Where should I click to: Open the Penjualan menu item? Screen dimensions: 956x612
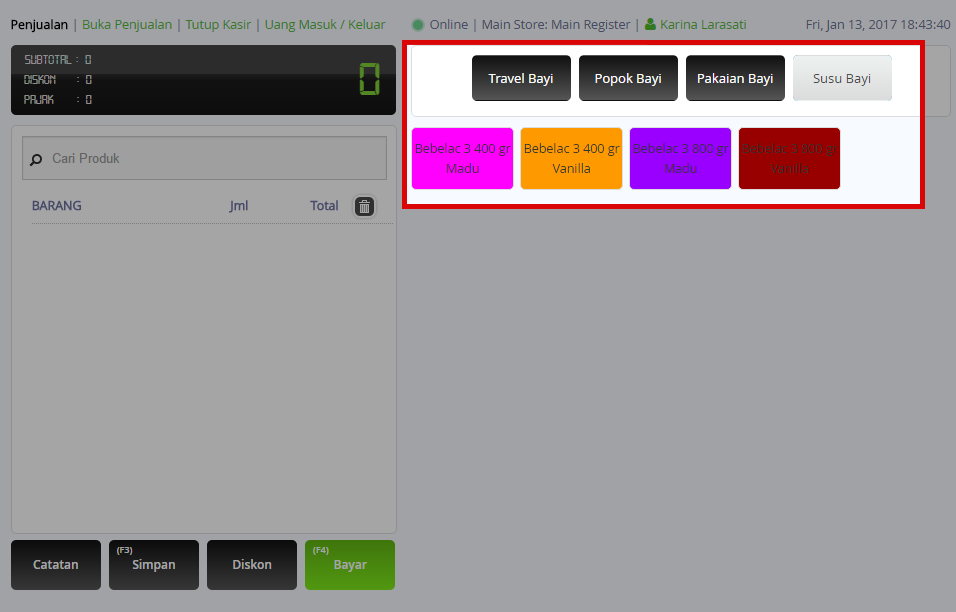(x=39, y=25)
